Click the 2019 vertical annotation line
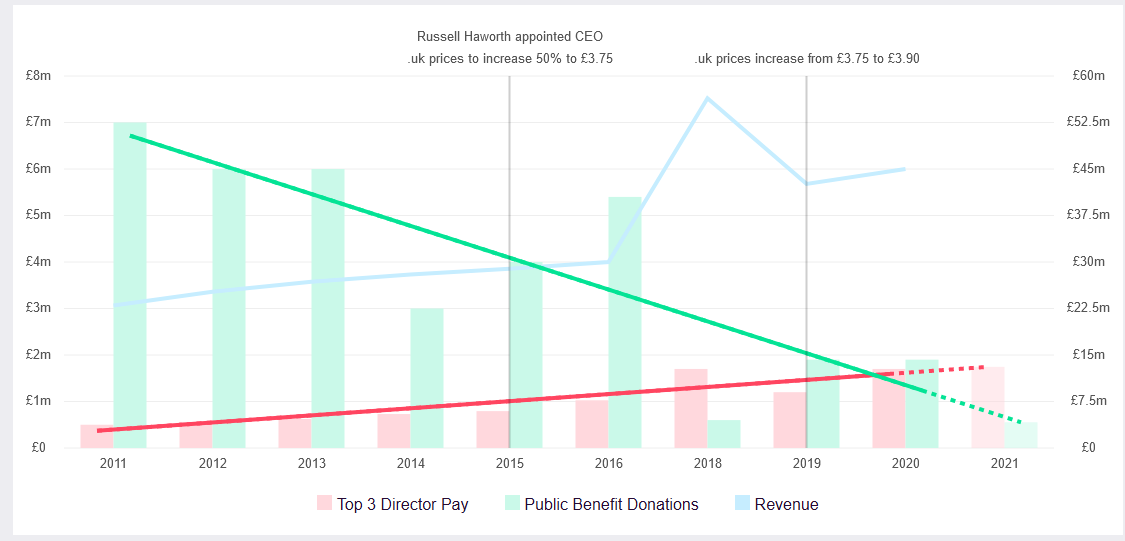The width and height of the screenshot is (1125, 541). coord(806,262)
